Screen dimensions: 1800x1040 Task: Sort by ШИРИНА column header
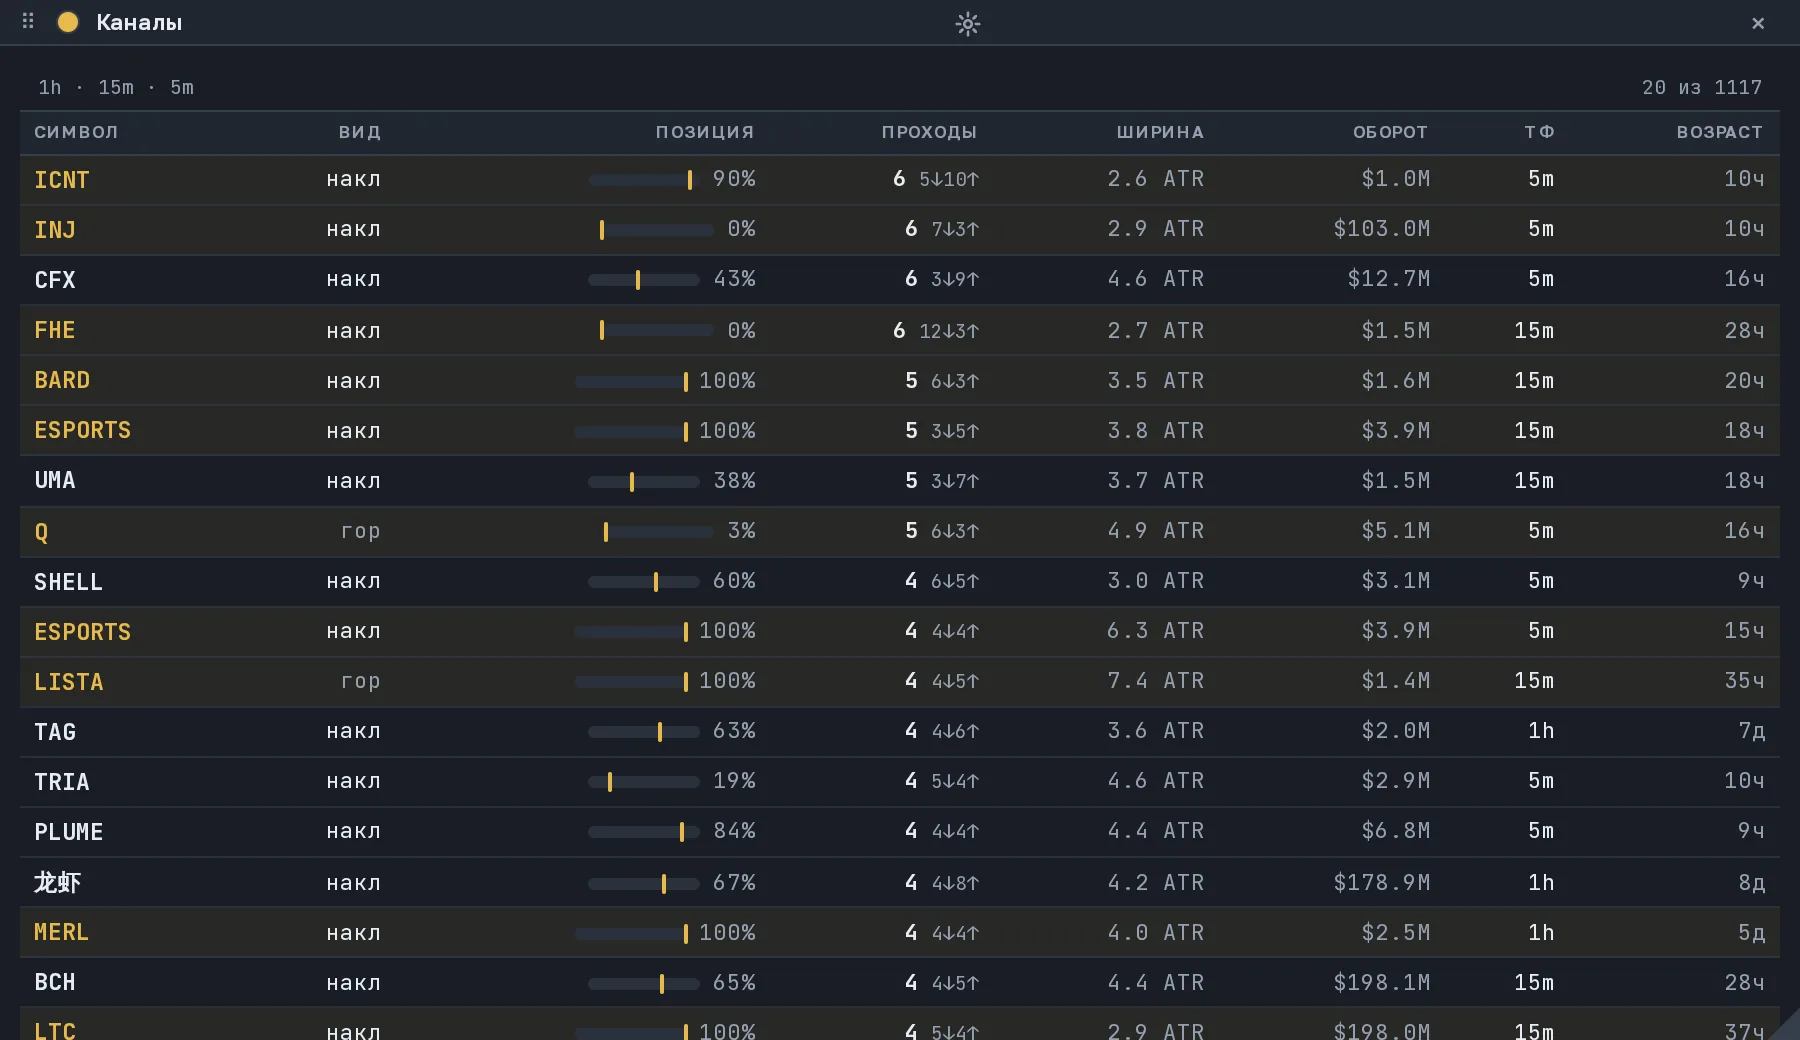point(1160,132)
